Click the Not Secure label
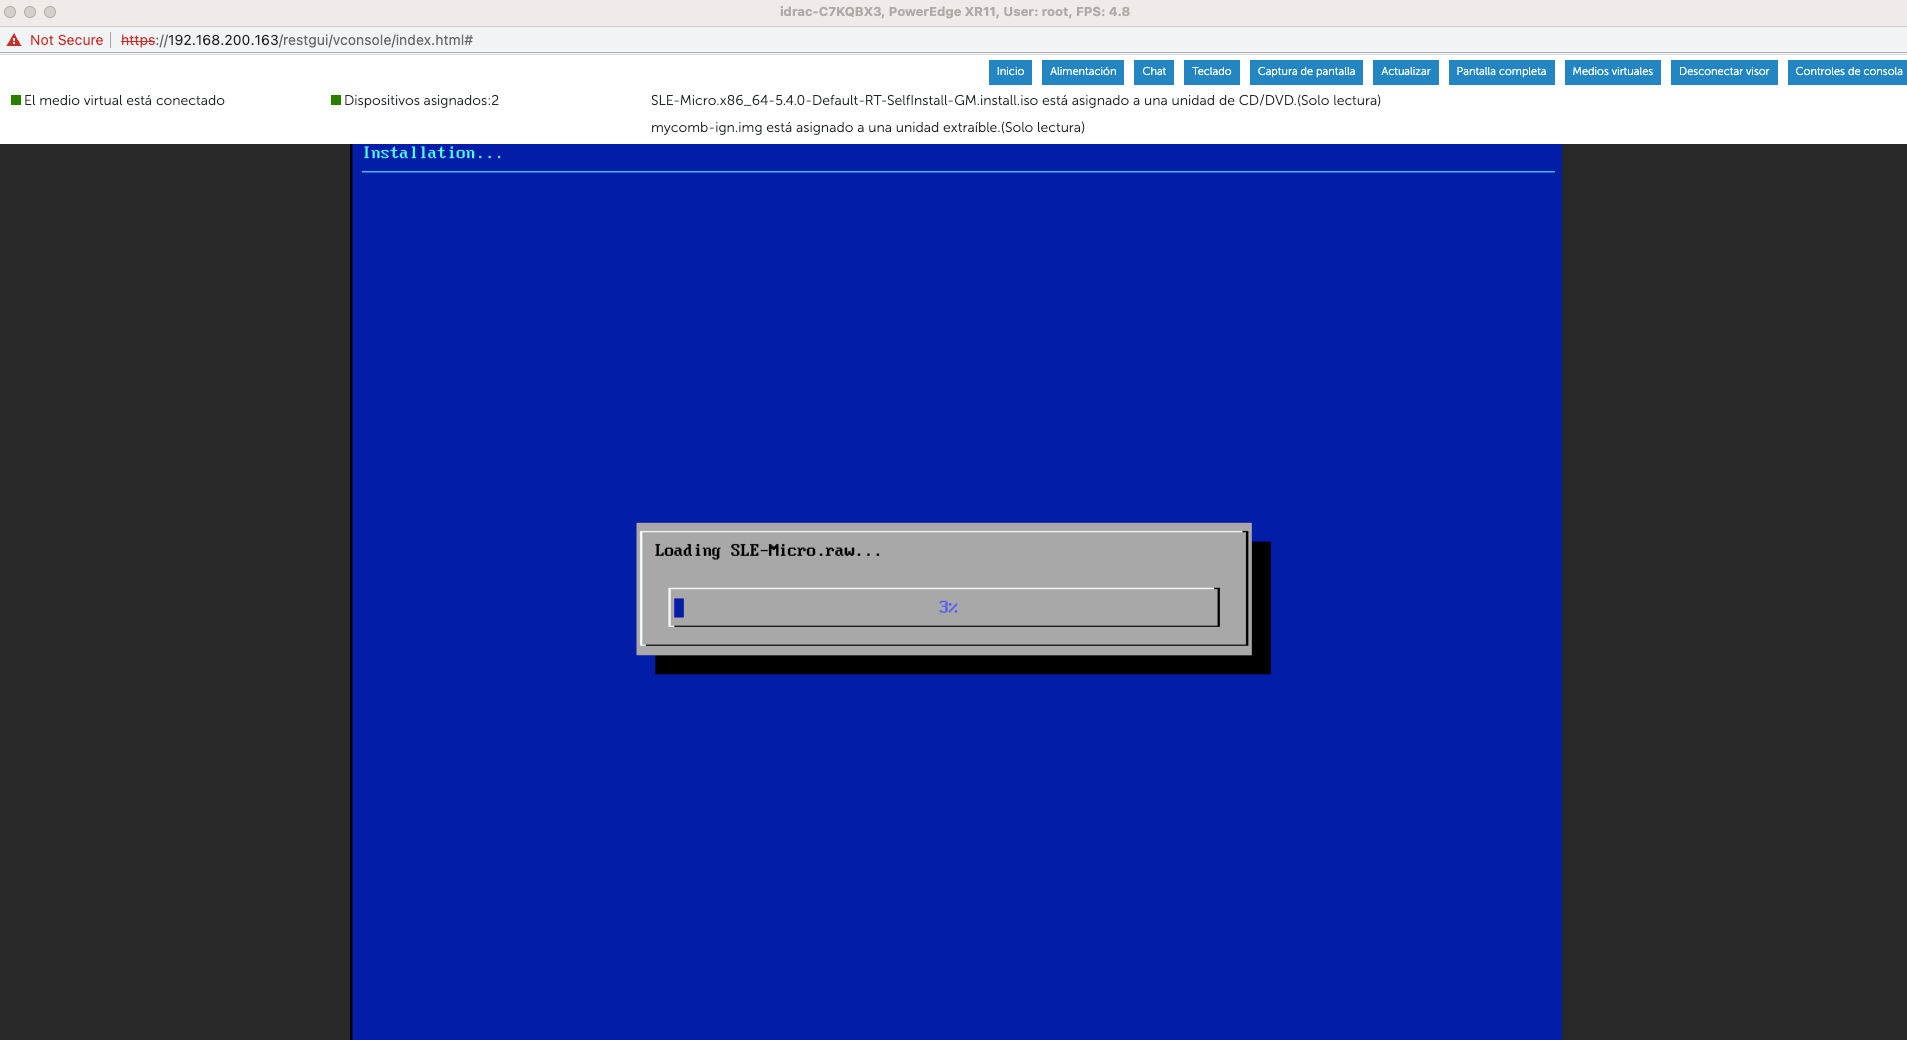This screenshot has width=1907, height=1040. pyautogui.click(x=66, y=40)
